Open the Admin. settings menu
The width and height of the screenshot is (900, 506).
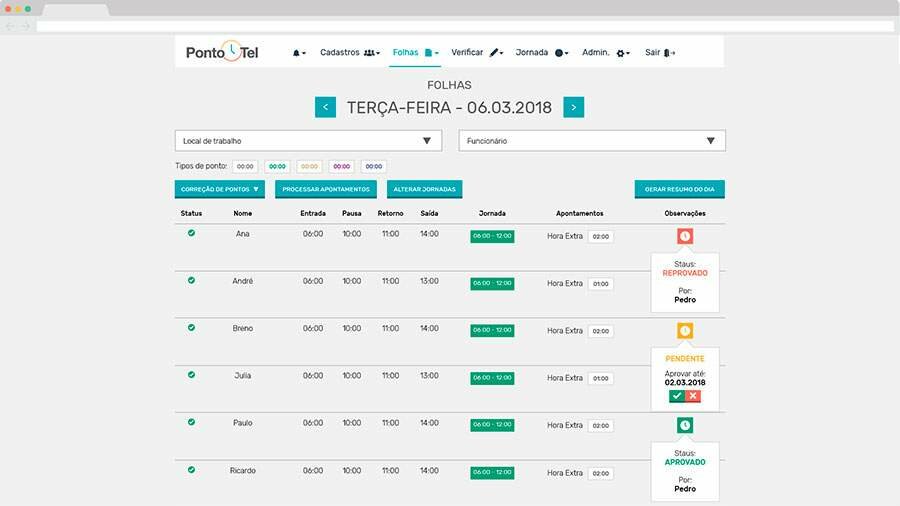pyautogui.click(x=606, y=53)
